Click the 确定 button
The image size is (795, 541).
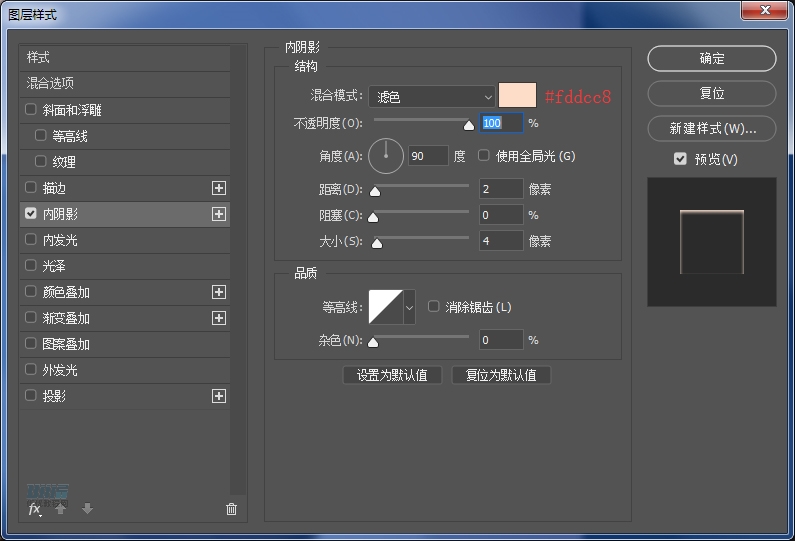point(711,59)
